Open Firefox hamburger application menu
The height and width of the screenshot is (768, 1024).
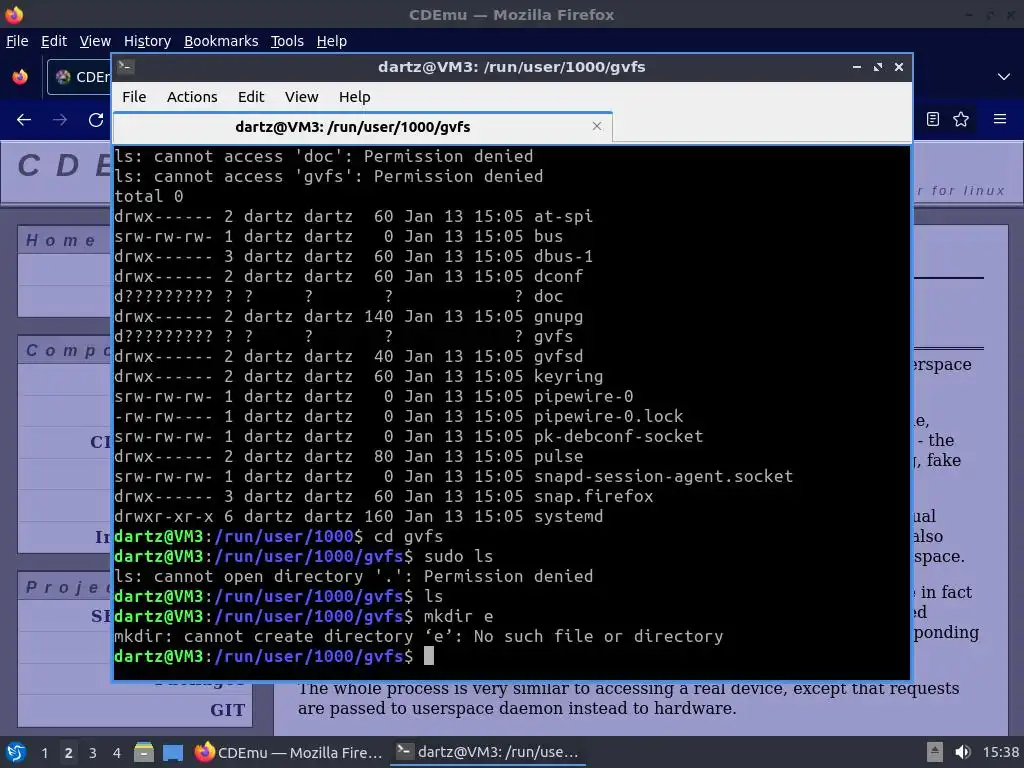coord(1000,119)
